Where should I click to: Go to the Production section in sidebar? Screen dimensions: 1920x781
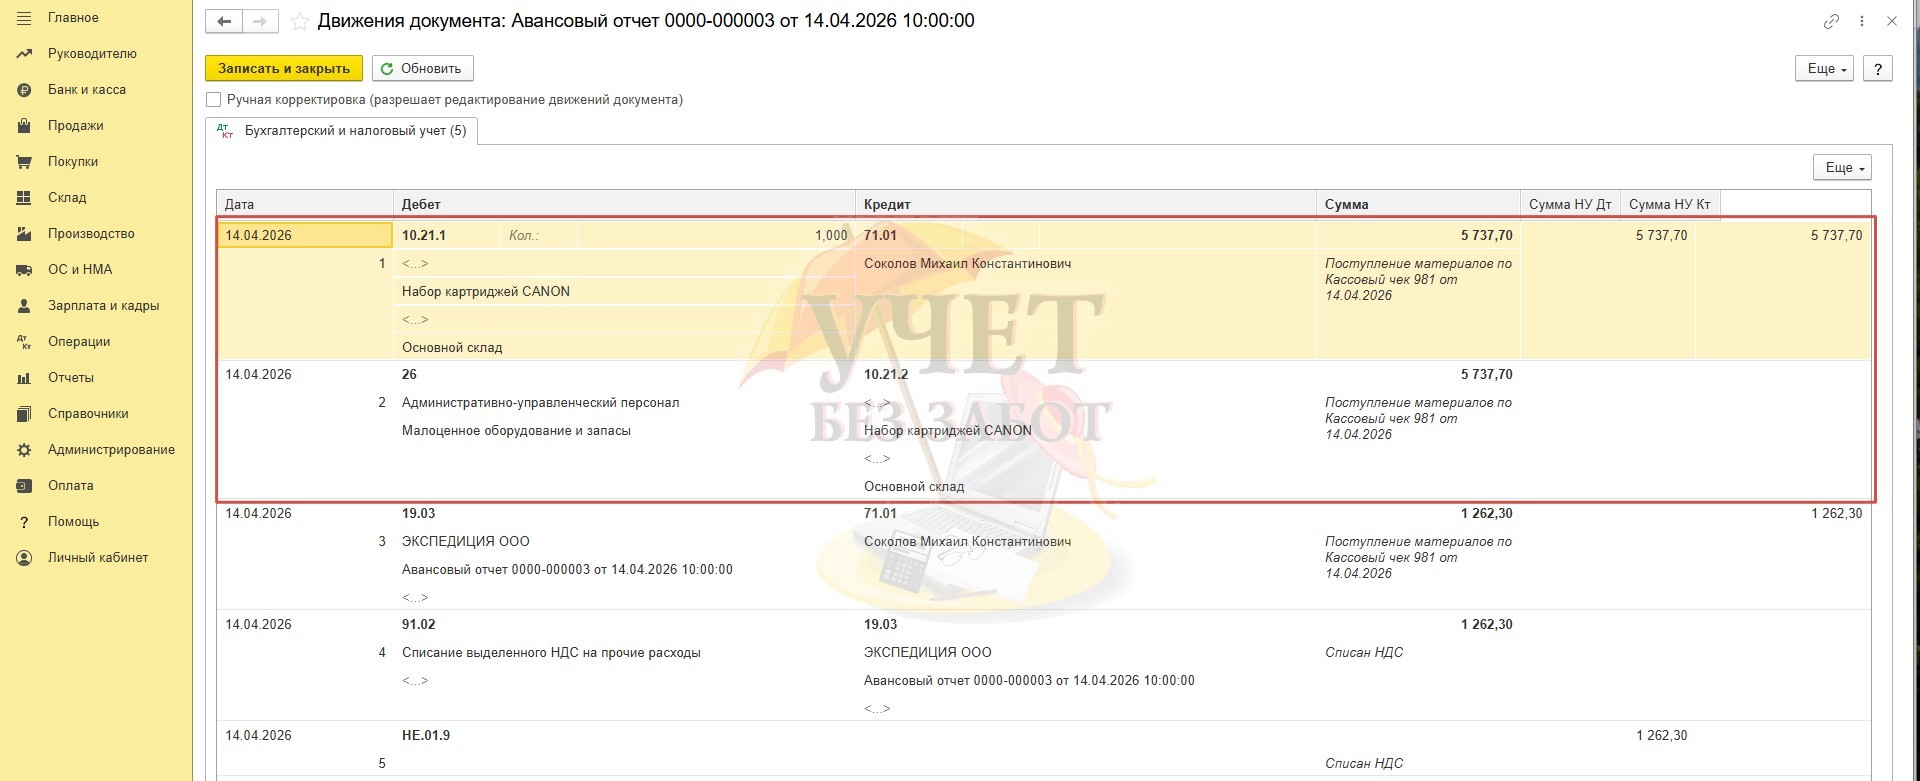coord(90,234)
